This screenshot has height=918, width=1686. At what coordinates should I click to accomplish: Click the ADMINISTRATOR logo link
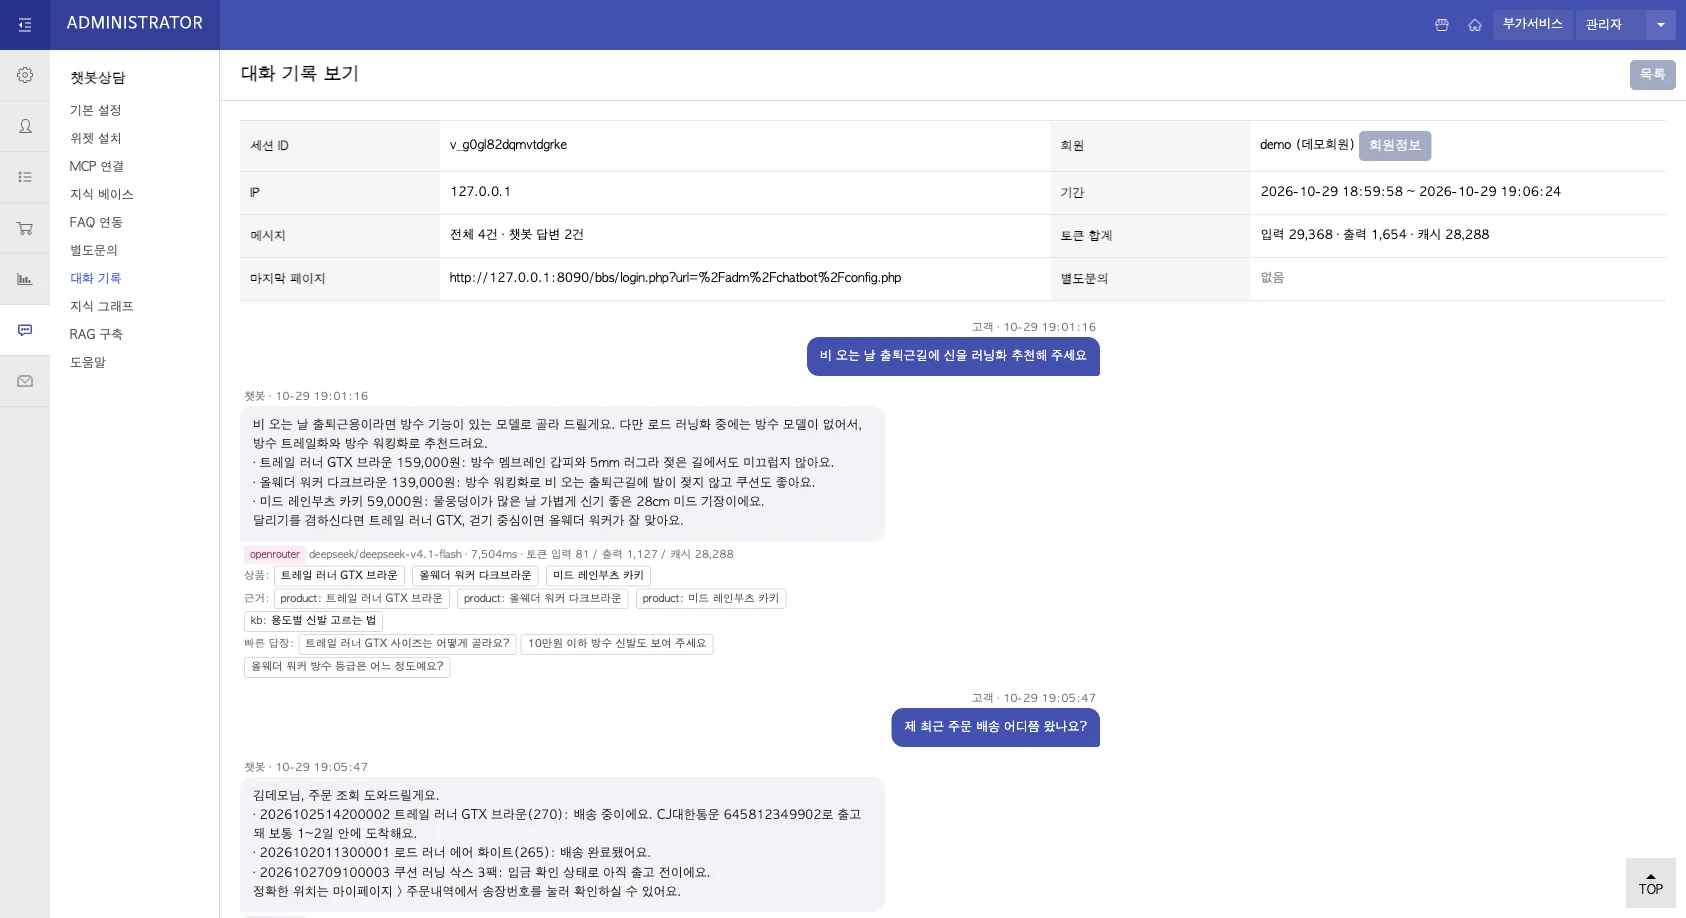(135, 23)
